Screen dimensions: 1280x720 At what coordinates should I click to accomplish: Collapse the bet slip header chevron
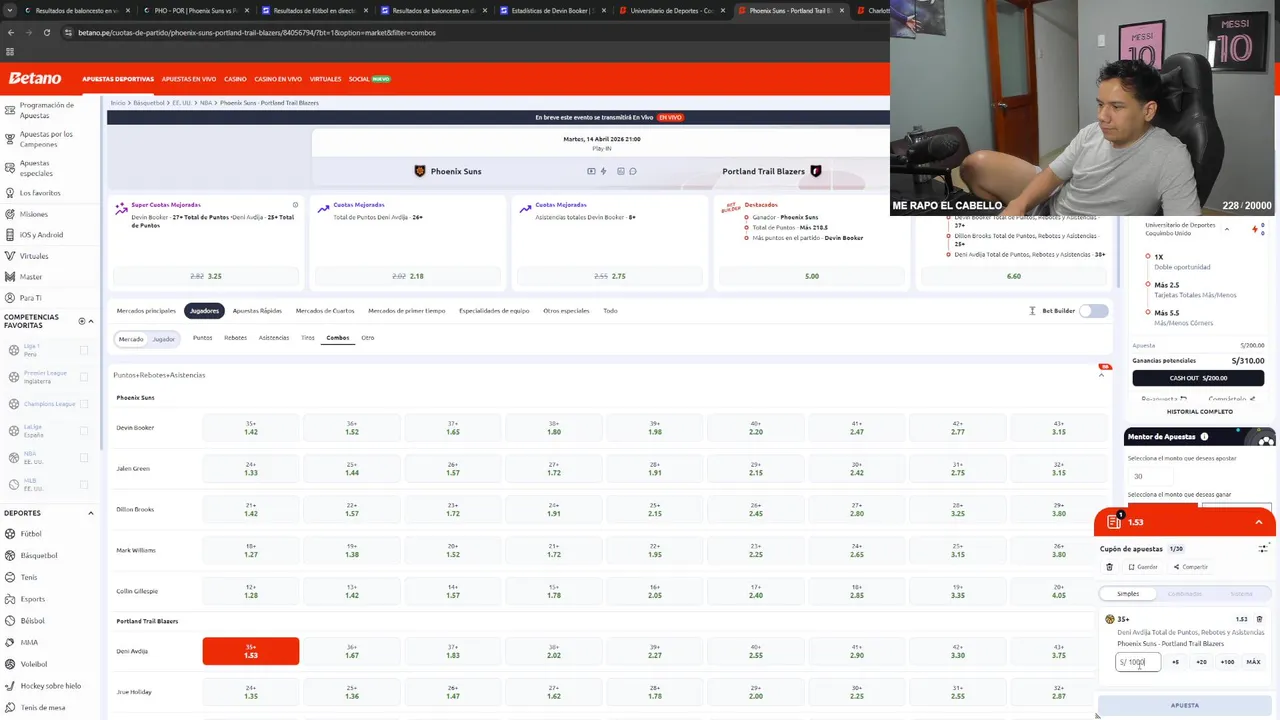pos(1259,522)
